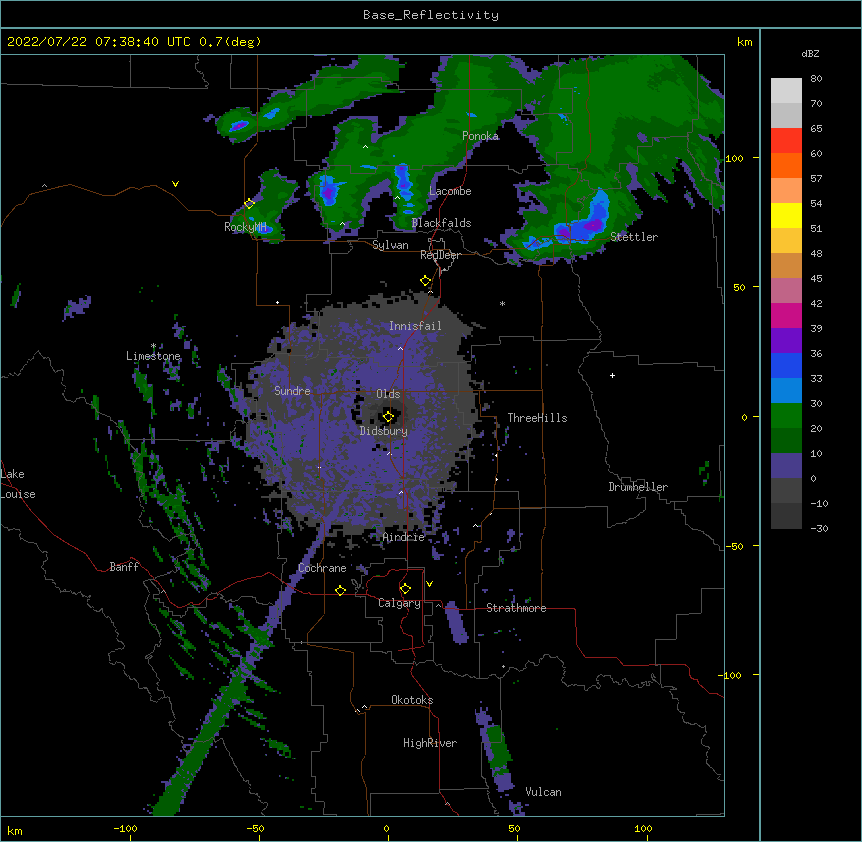
Task: Click the Base_Reflectivity title
Action: pos(431,15)
